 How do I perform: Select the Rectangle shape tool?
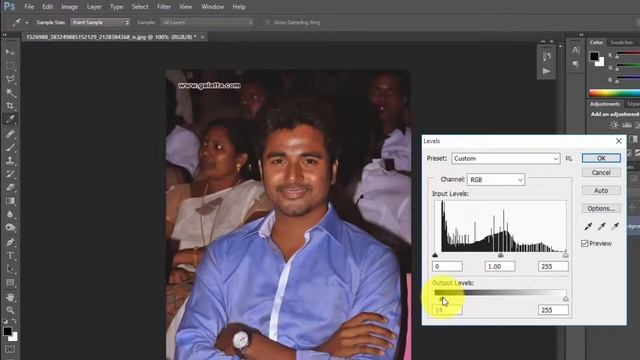pyautogui.click(x=10, y=282)
